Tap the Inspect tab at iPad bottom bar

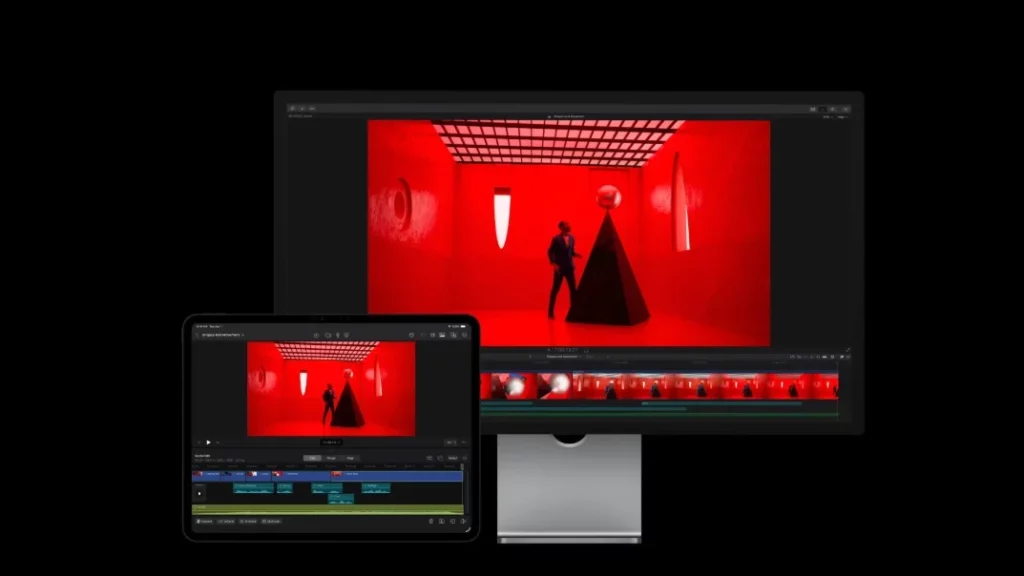pos(204,521)
